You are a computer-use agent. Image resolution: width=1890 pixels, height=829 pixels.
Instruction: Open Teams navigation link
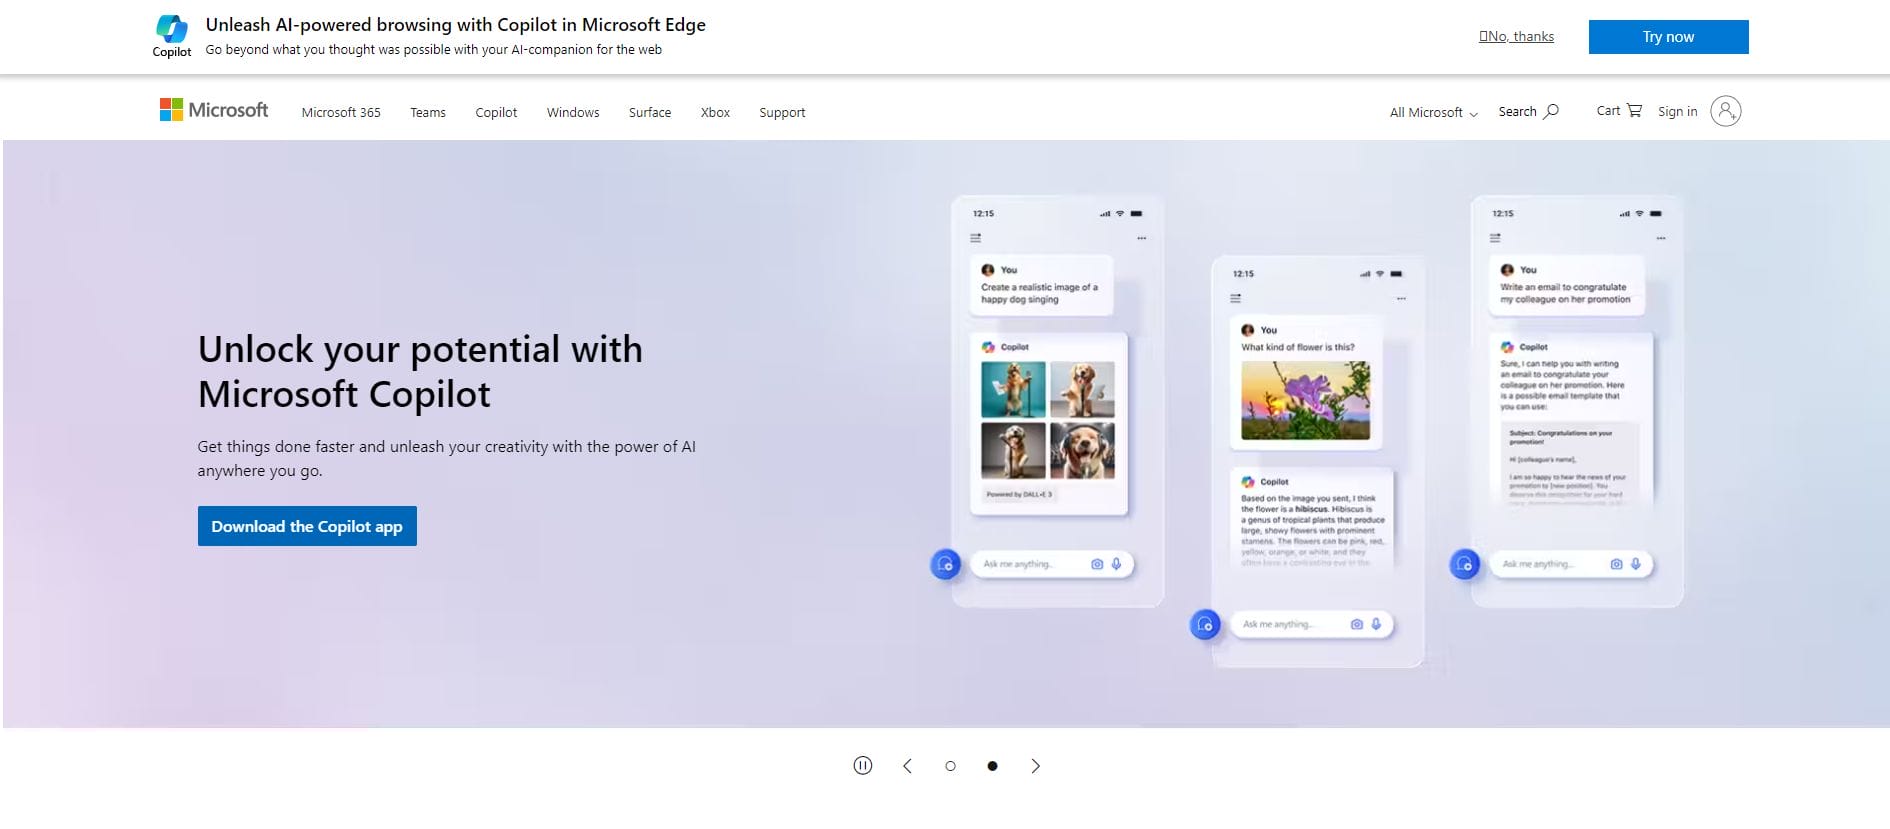[428, 112]
